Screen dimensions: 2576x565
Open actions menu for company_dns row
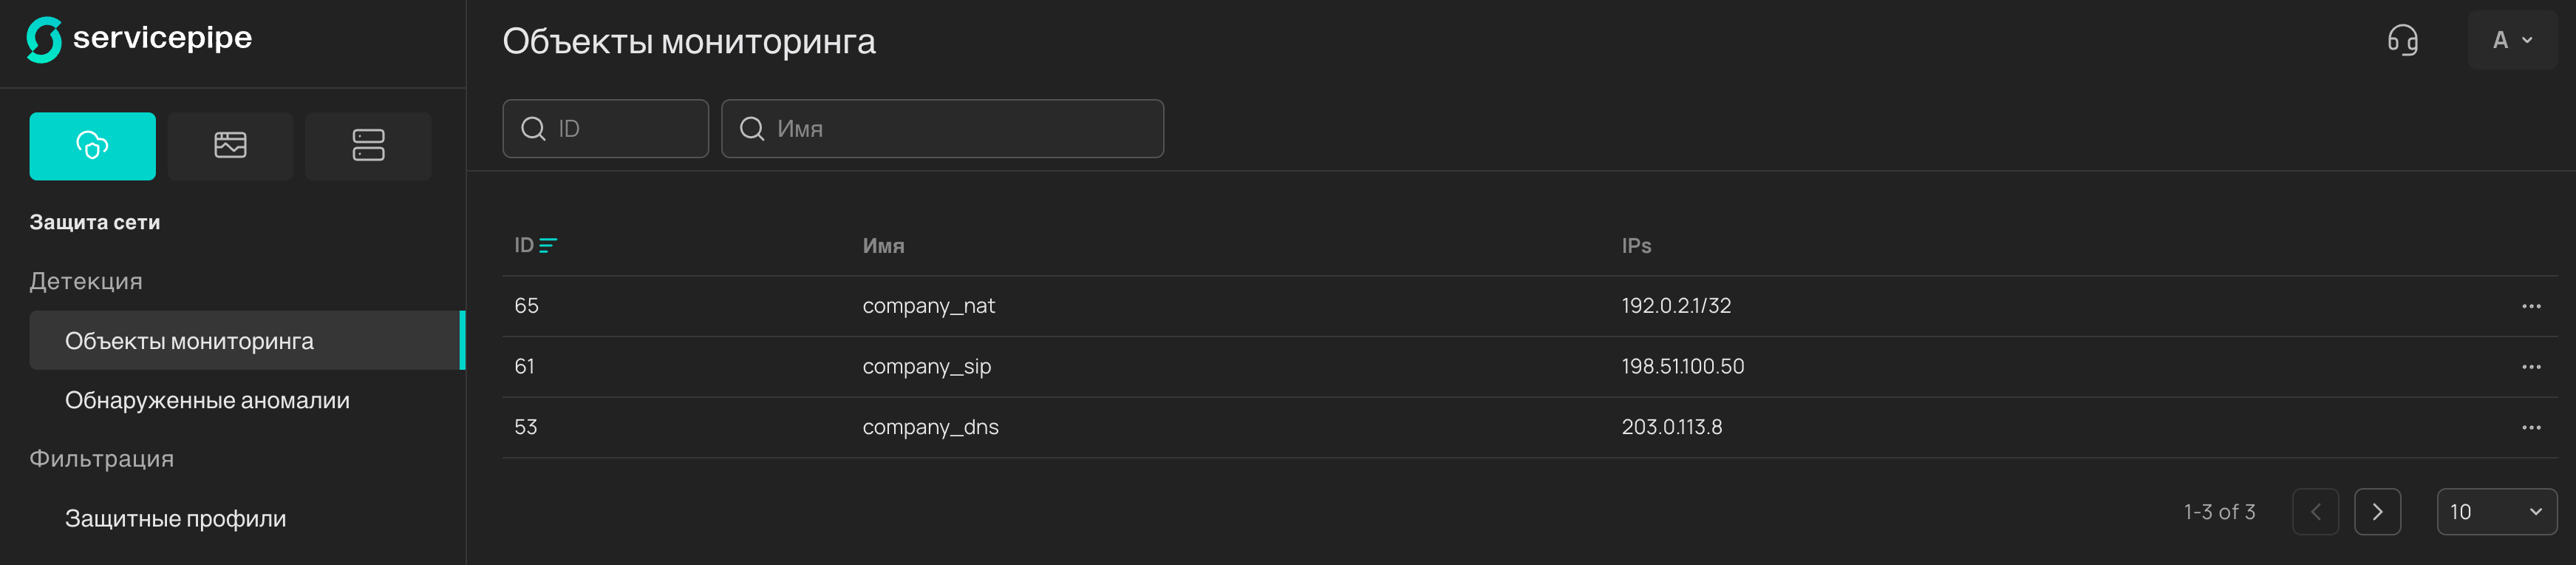coord(2530,428)
